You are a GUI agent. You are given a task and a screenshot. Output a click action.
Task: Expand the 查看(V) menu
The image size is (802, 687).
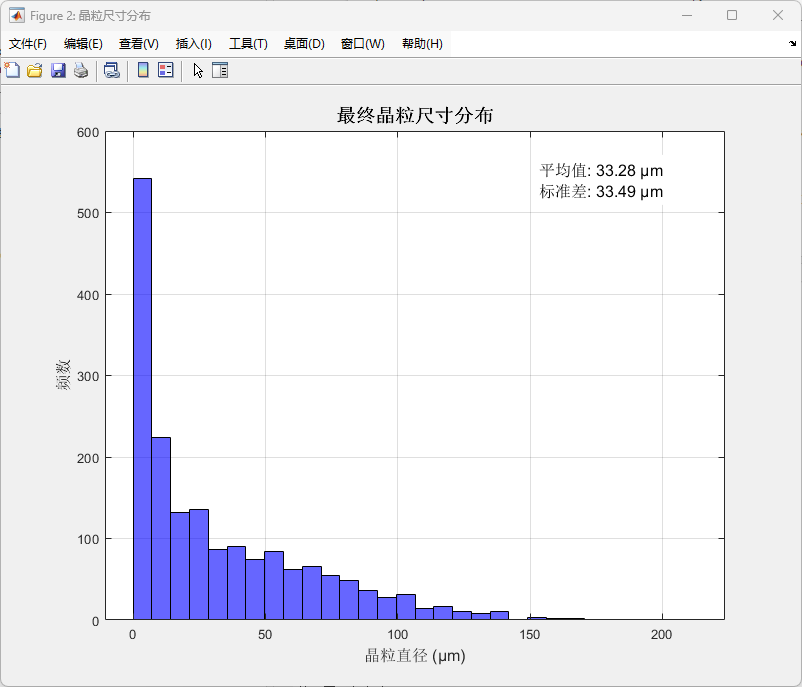point(139,44)
